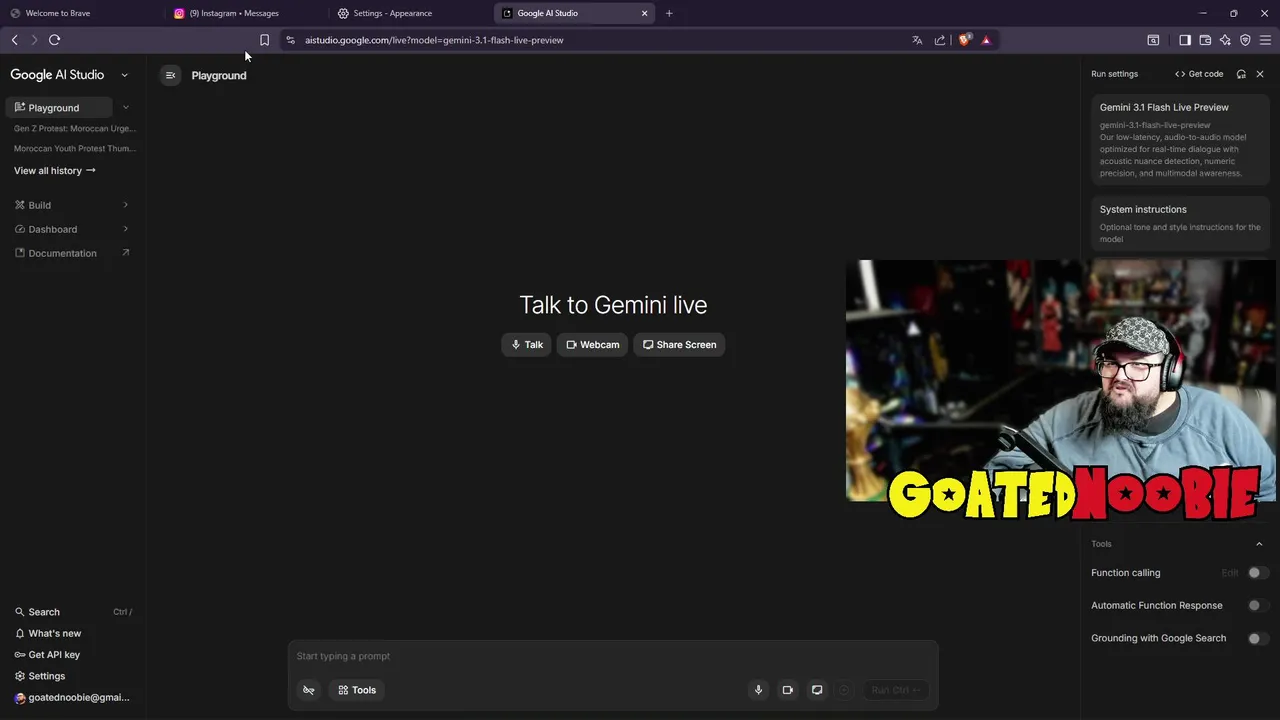Screen dimensions: 1280x720
Task: Toggle Grounding with Google Search switch
Action: (1258, 638)
